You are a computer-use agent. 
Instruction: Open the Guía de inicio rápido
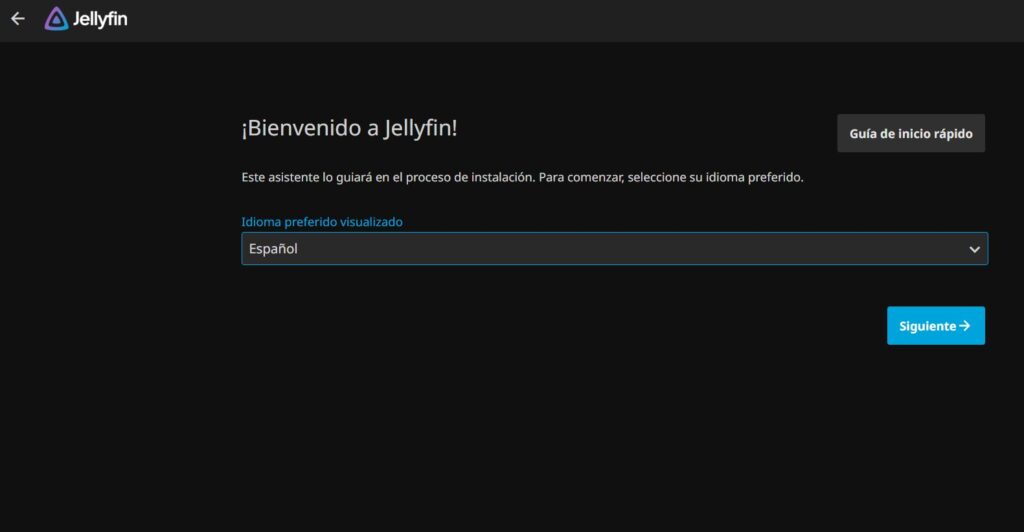pyautogui.click(x=910, y=133)
